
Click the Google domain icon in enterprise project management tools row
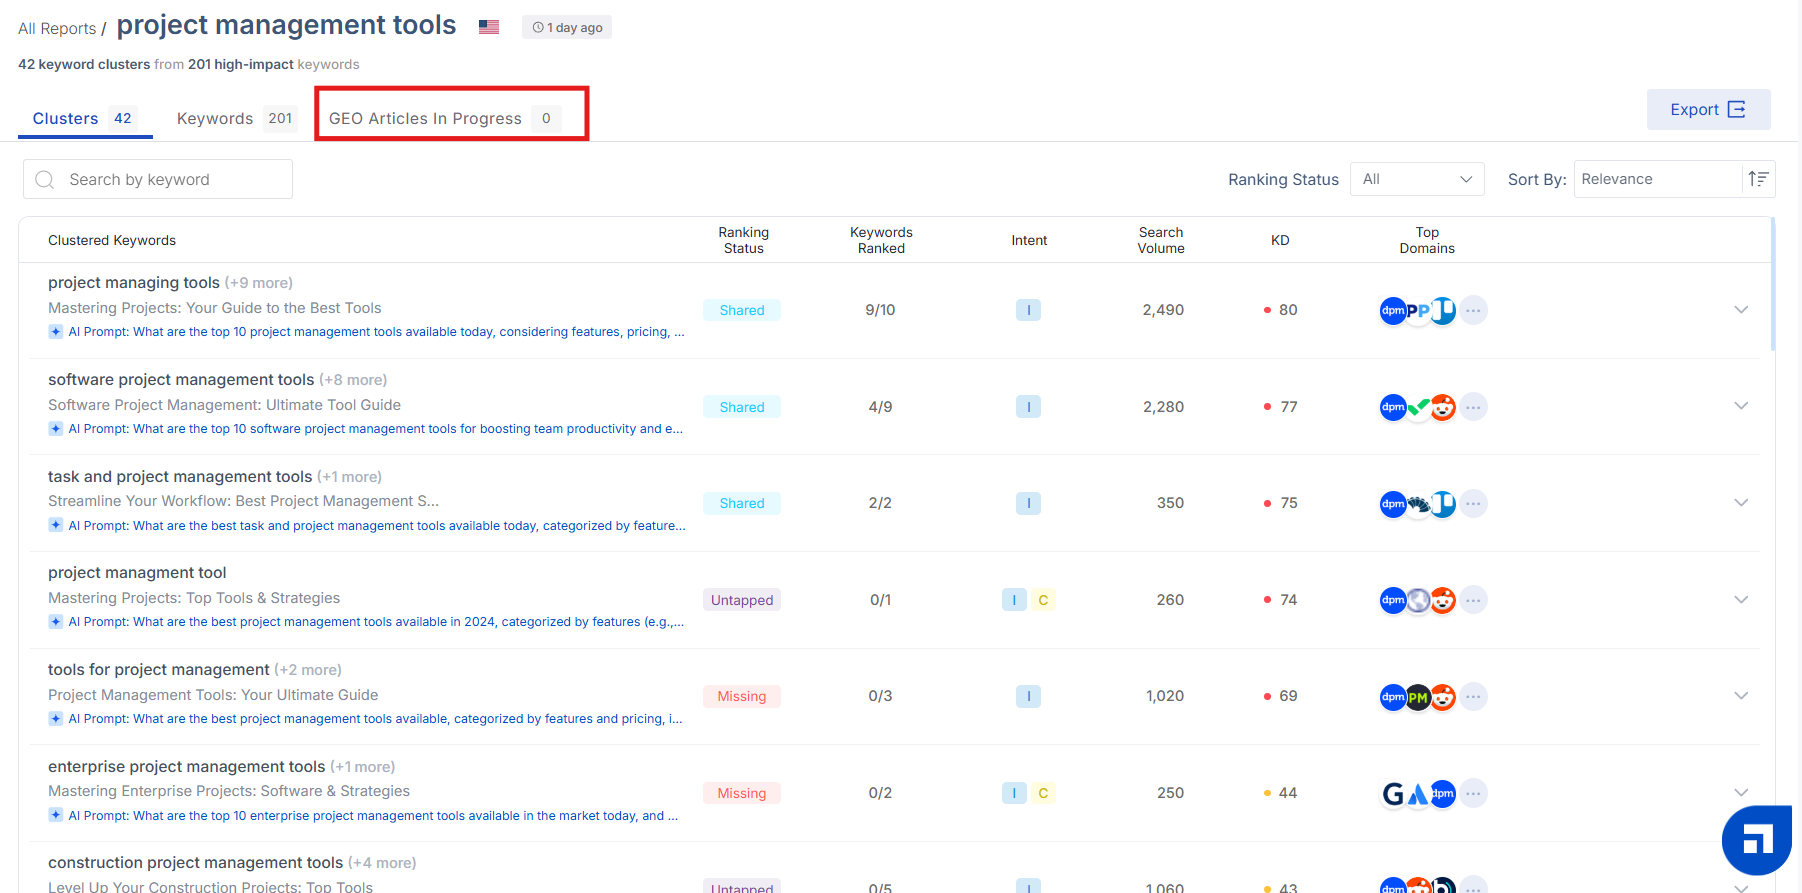pyautogui.click(x=1393, y=794)
